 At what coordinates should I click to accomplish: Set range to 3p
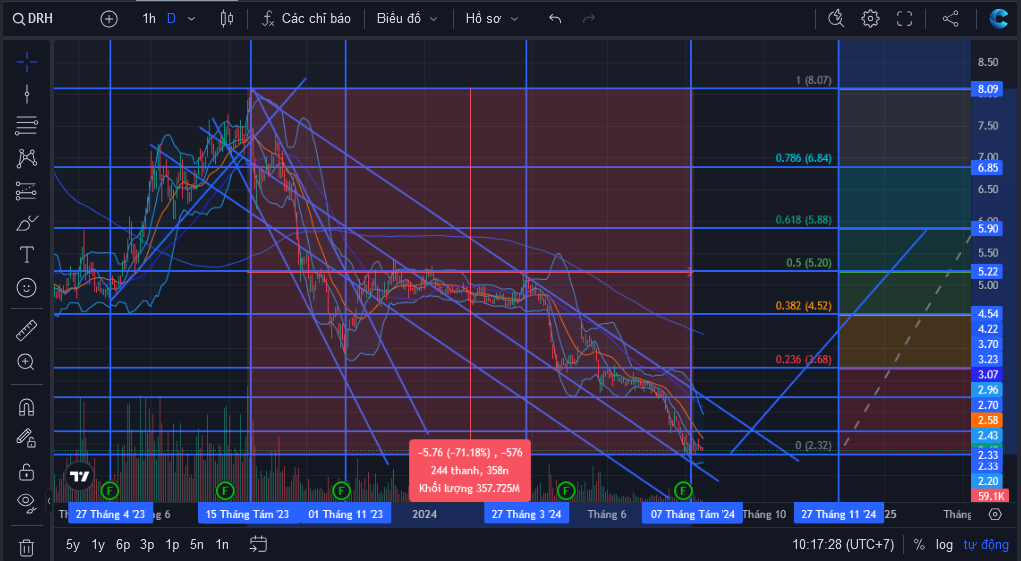tap(147, 545)
